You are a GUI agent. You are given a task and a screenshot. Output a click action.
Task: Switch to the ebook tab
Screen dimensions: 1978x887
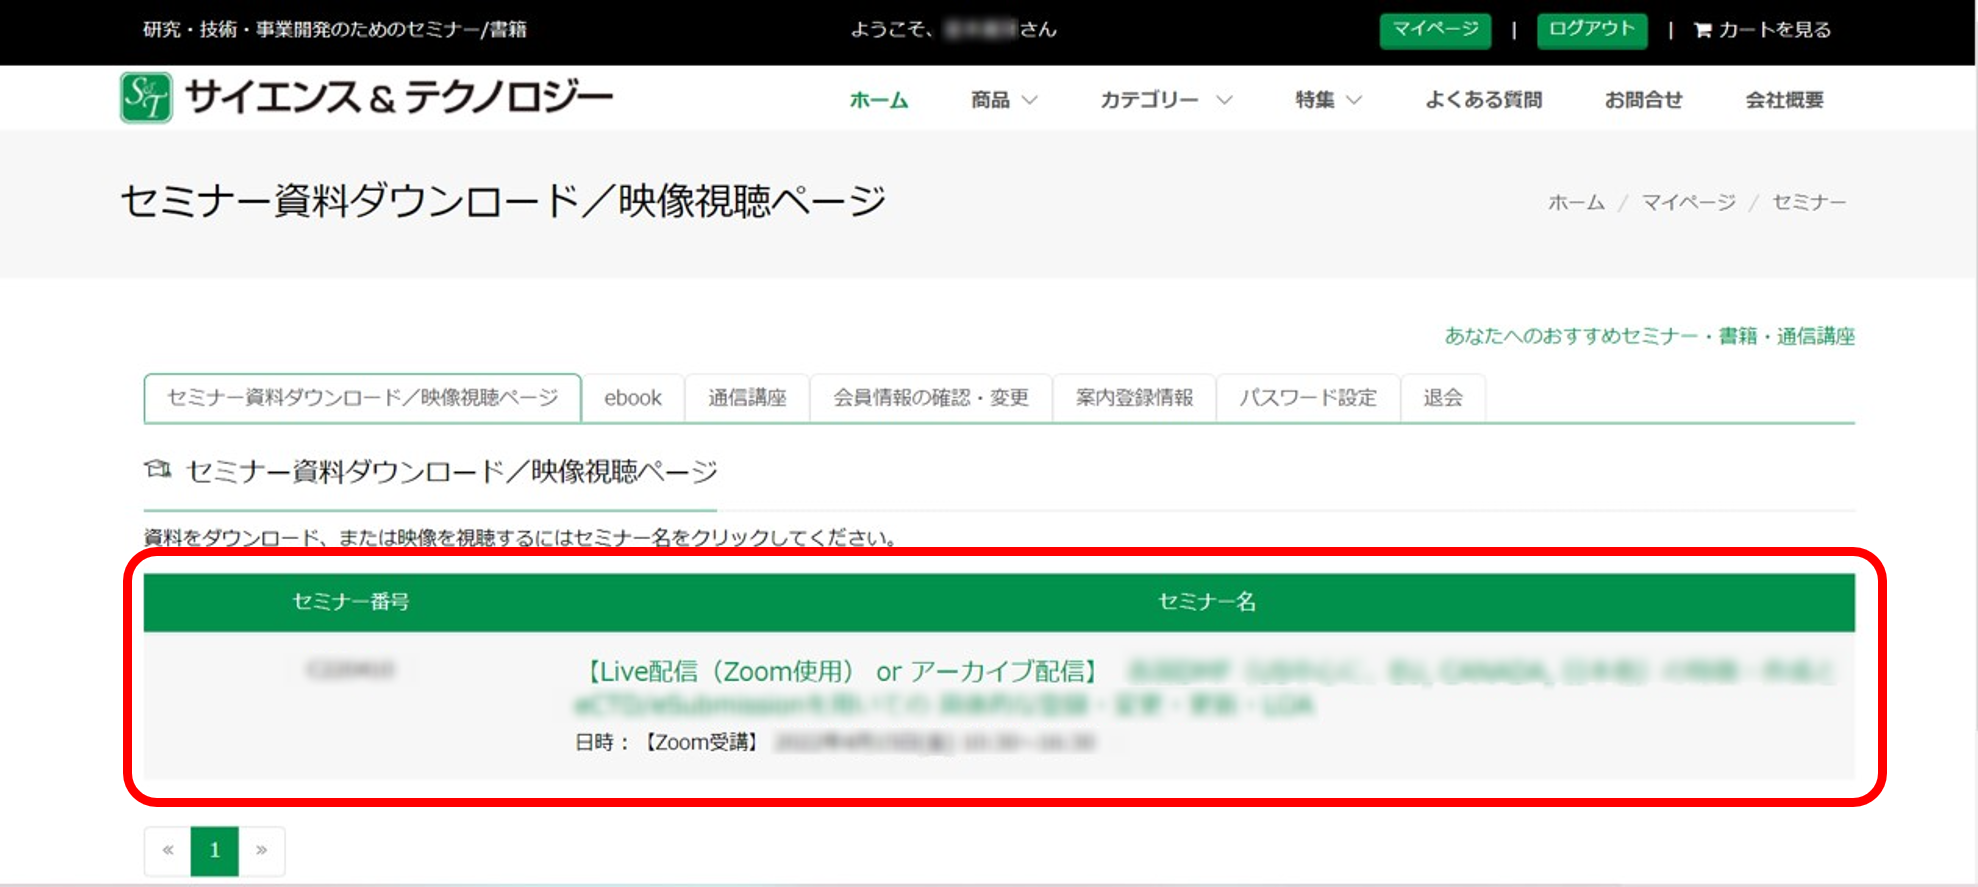click(x=632, y=398)
